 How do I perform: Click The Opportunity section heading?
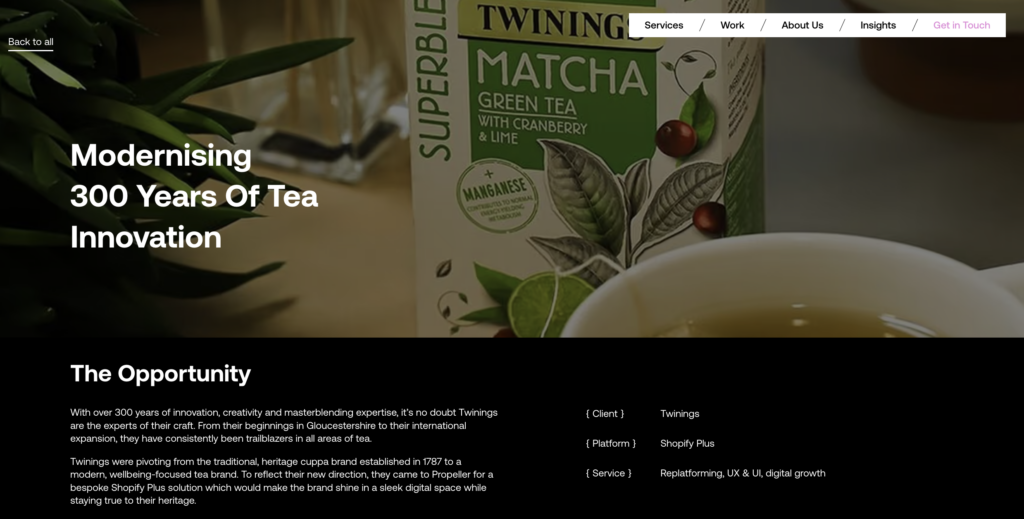click(161, 373)
